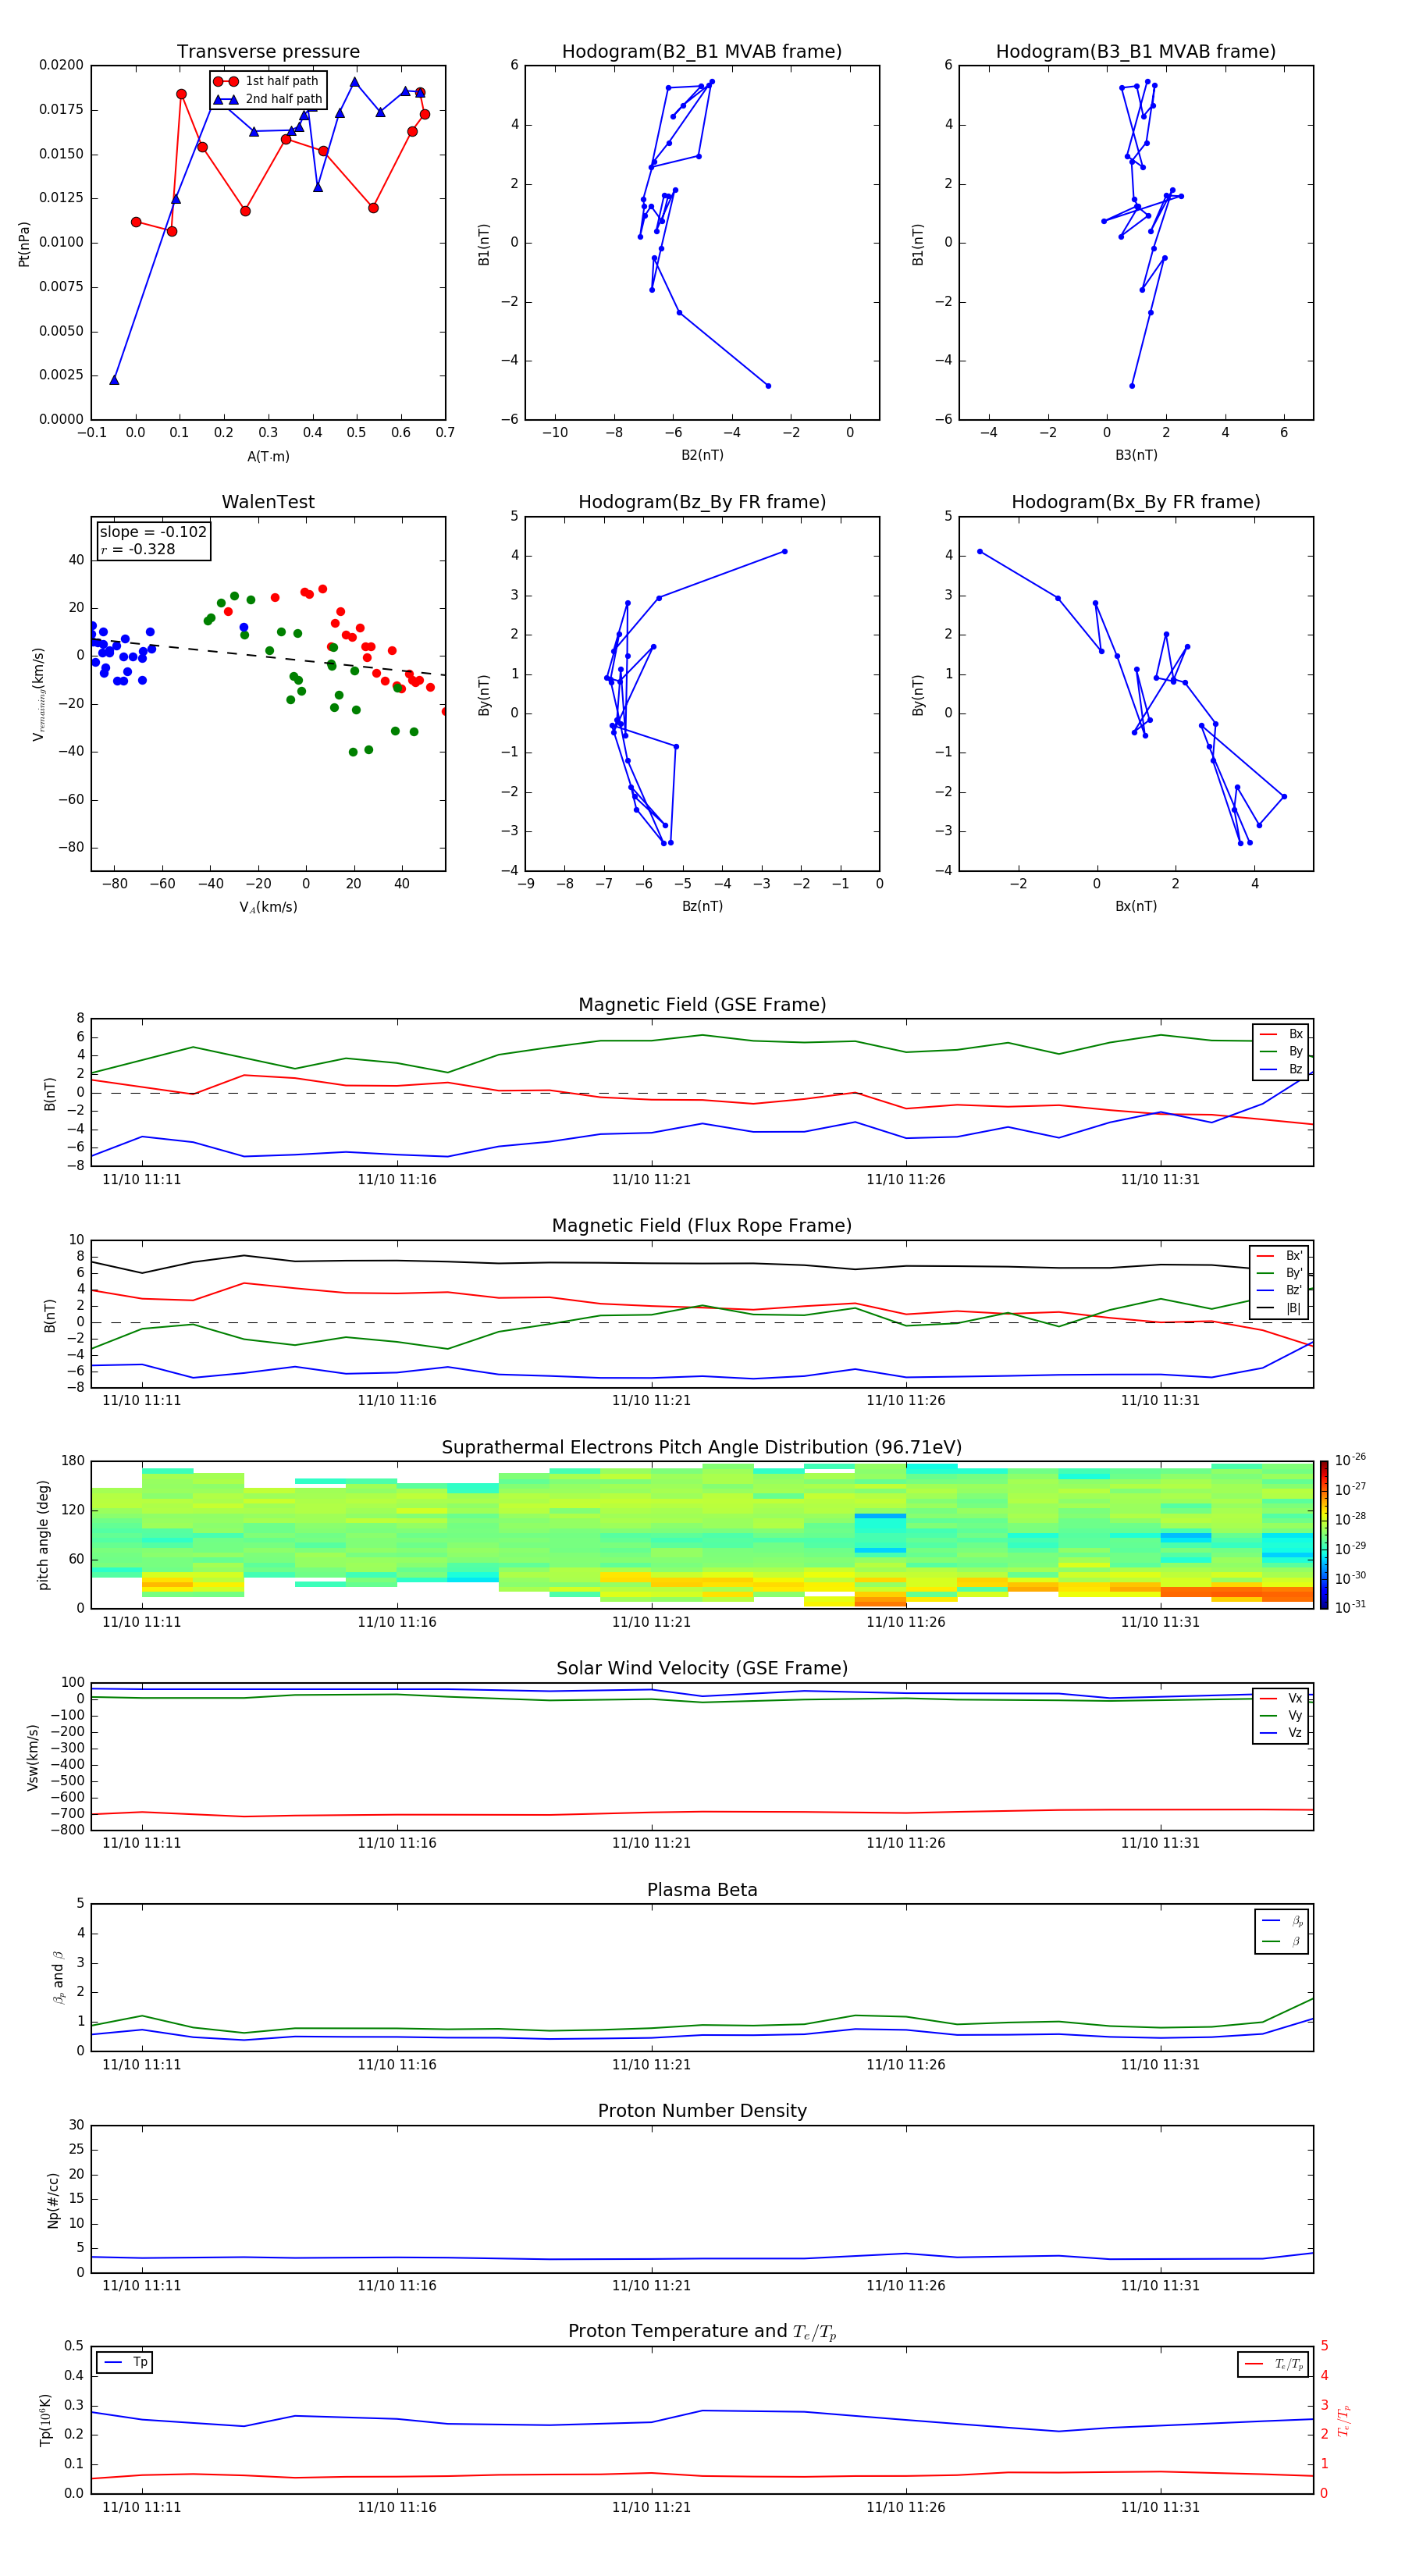Select "Vy" in the velocity legend
Screen dimensions: 1405x2576
(x=1281, y=1716)
